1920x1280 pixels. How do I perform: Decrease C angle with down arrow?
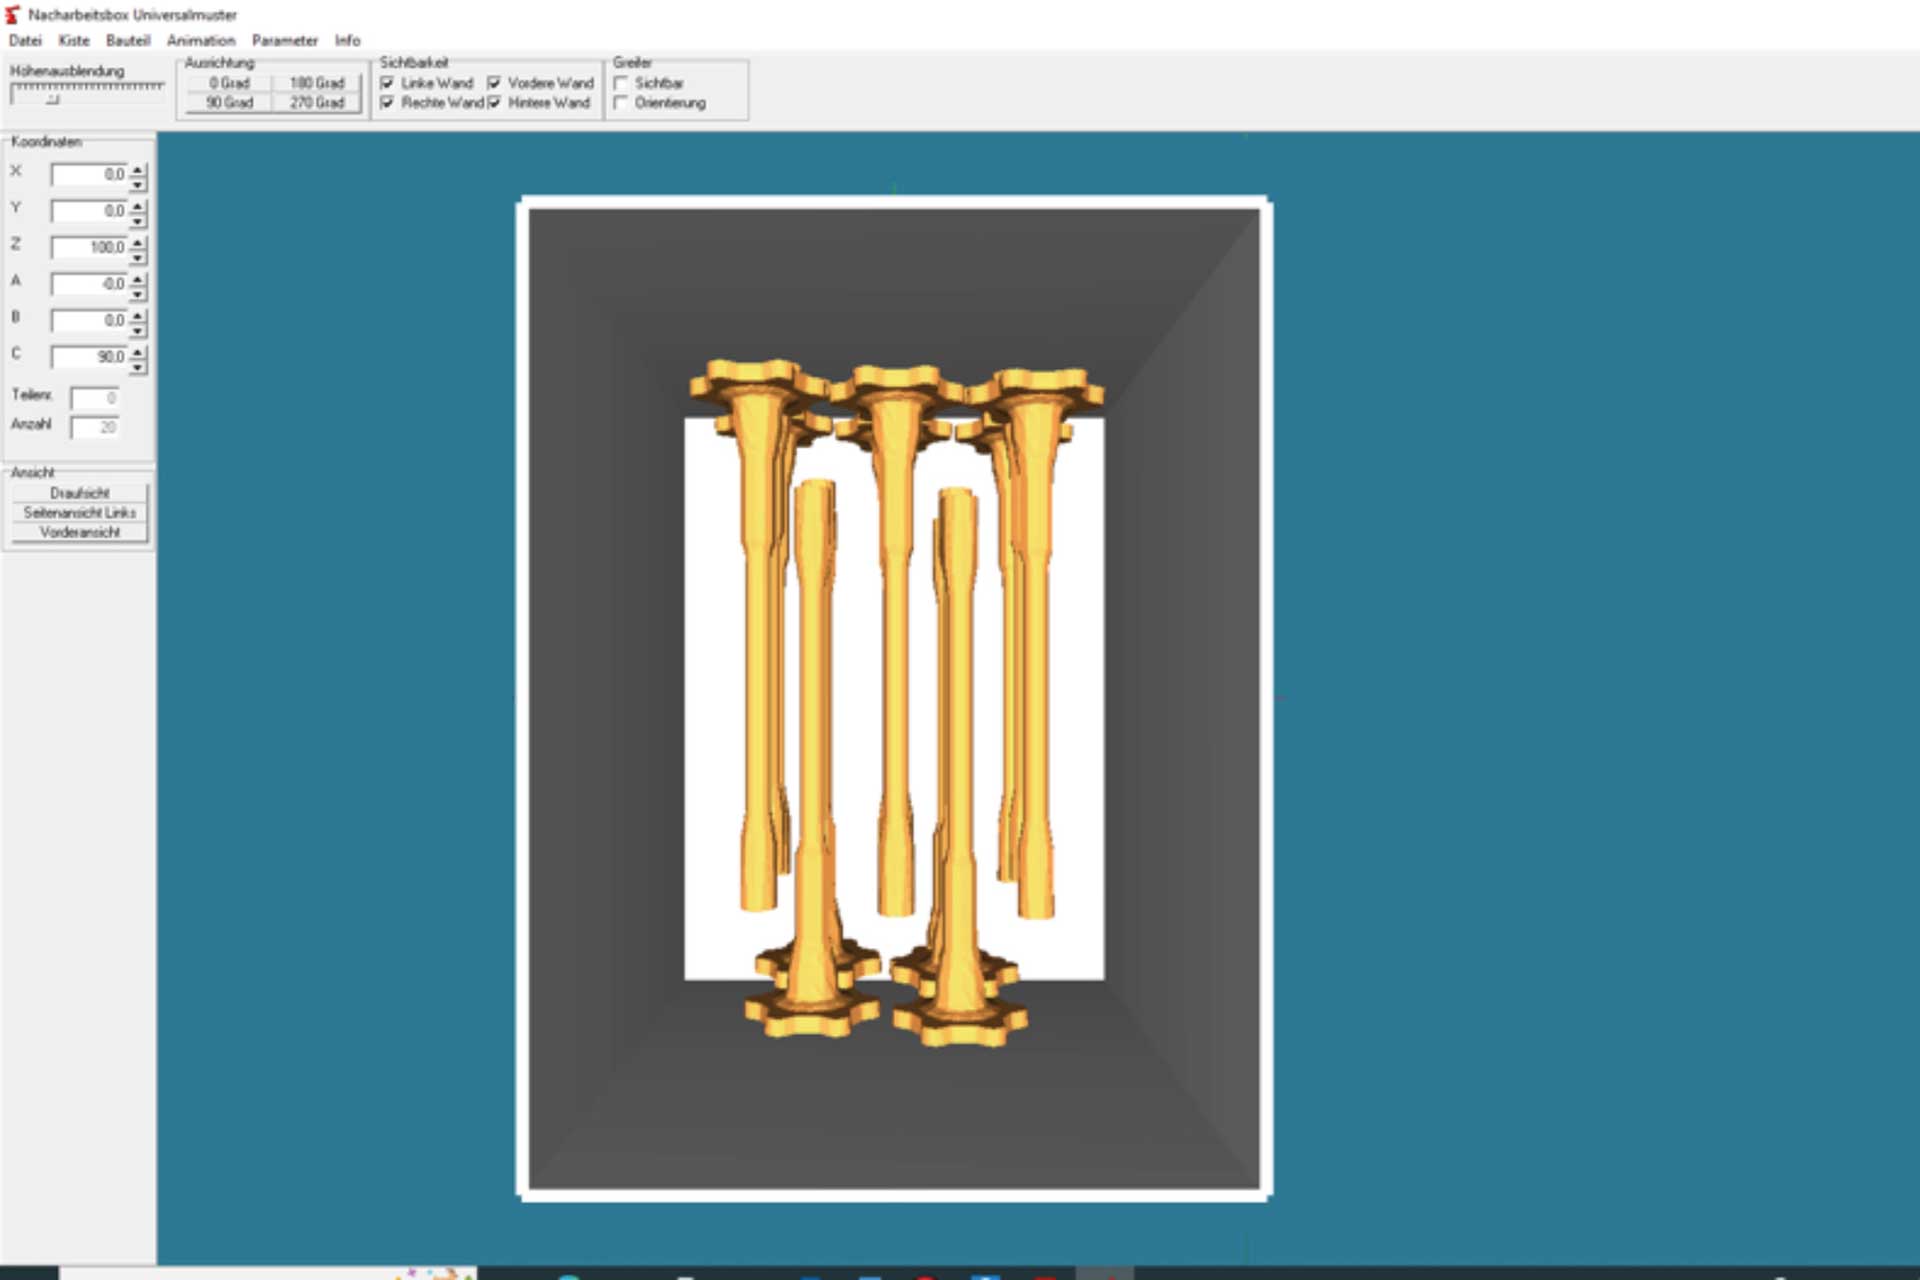click(x=138, y=366)
